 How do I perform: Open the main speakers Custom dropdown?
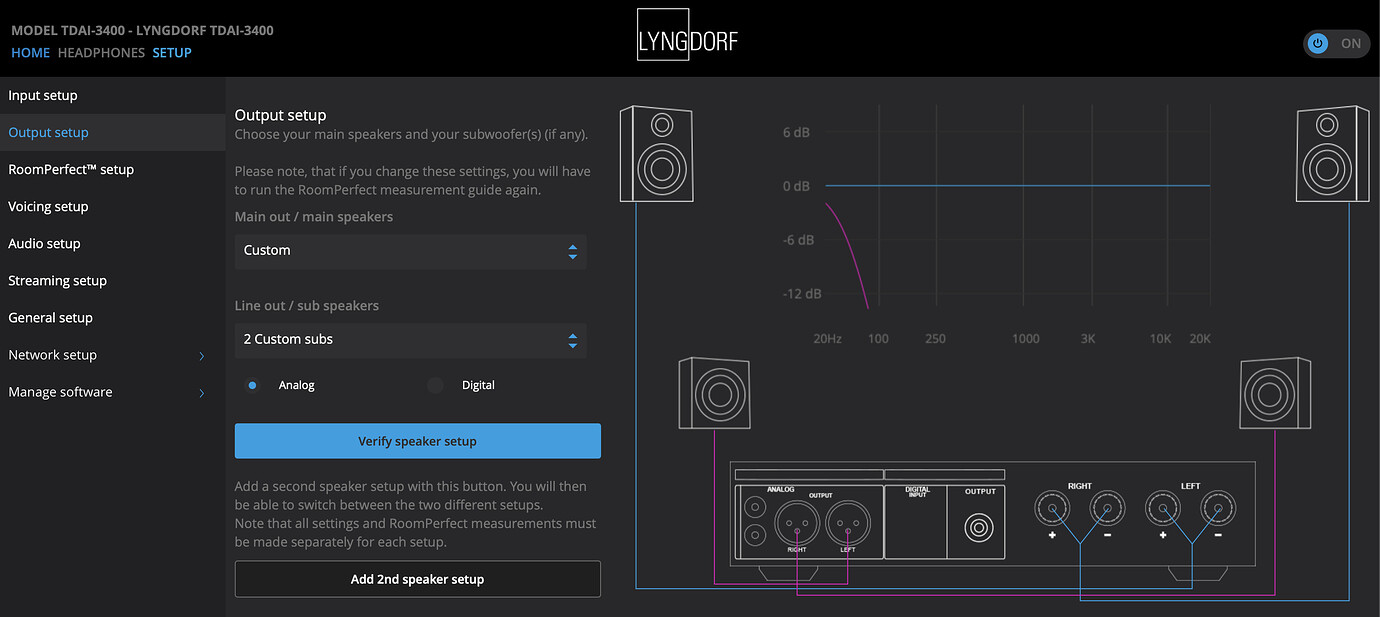point(410,251)
